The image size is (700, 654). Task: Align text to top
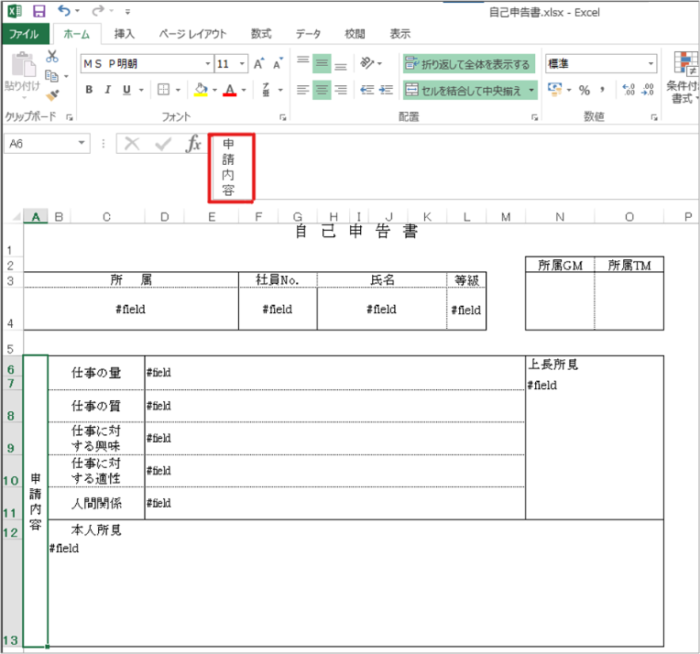pos(303,63)
